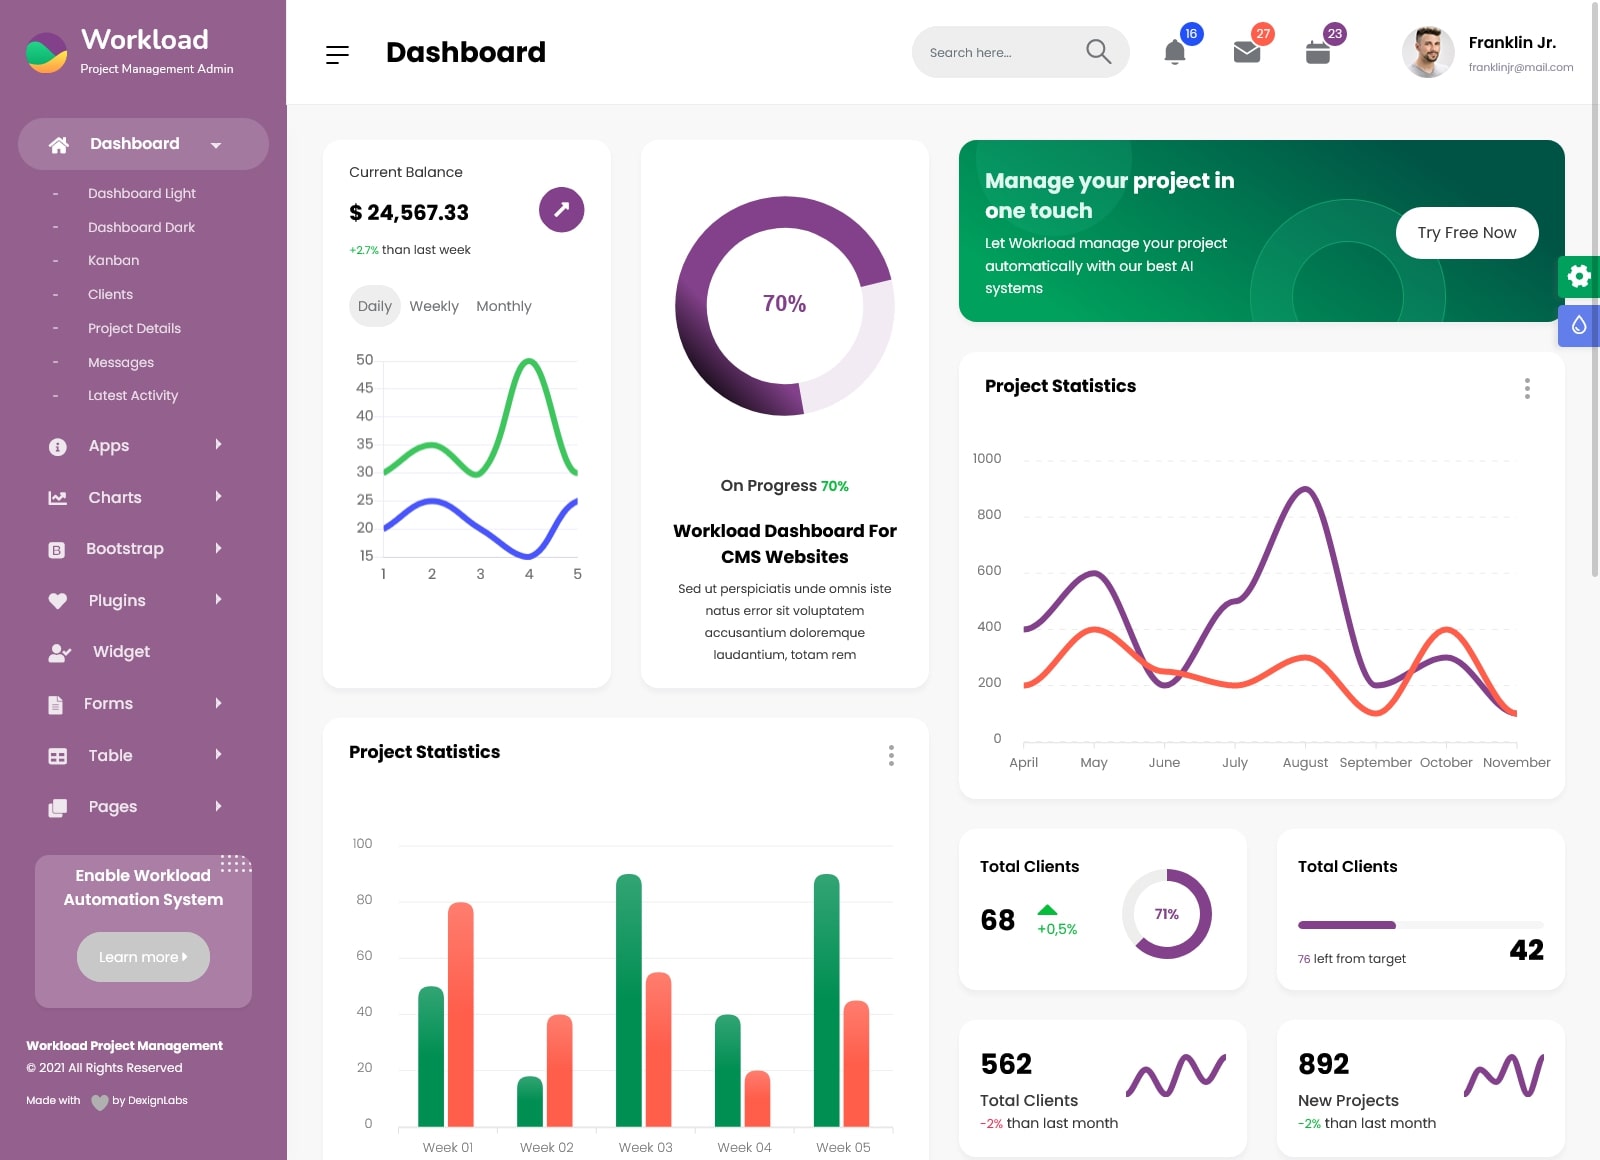Viewport: 1600px width, 1160px height.
Task: Select the Daily chart period
Action: coord(375,306)
